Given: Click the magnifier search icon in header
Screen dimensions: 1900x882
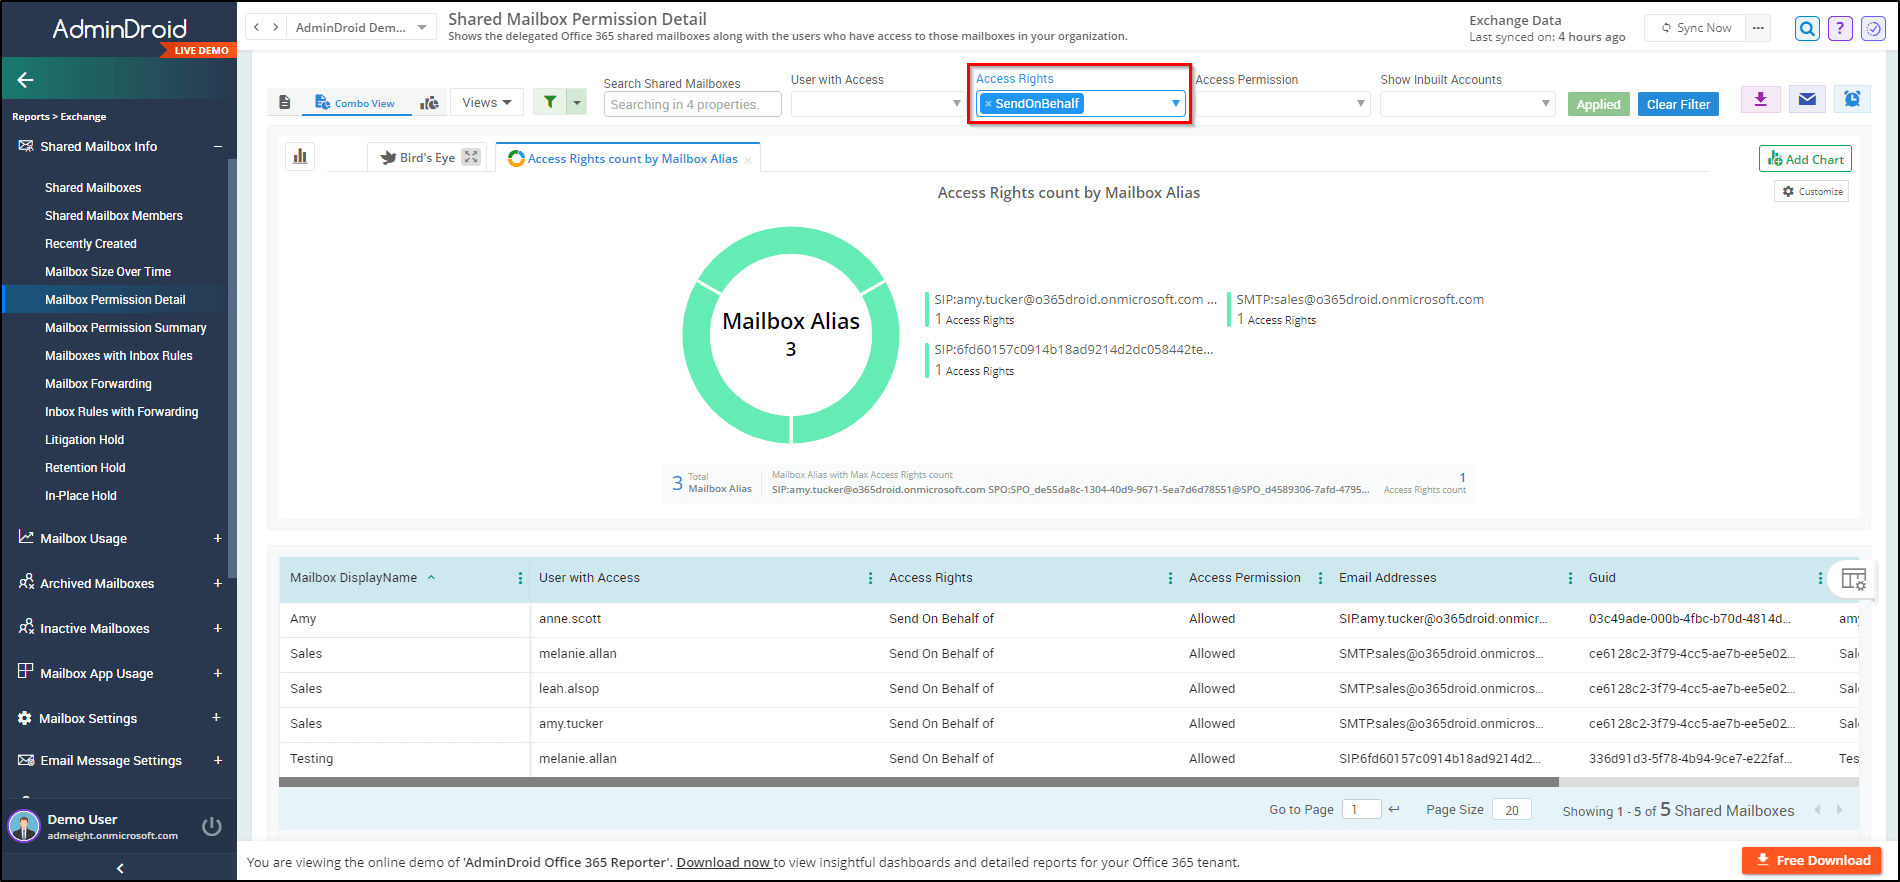Looking at the screenshot, I should [x=1807, y=29].
